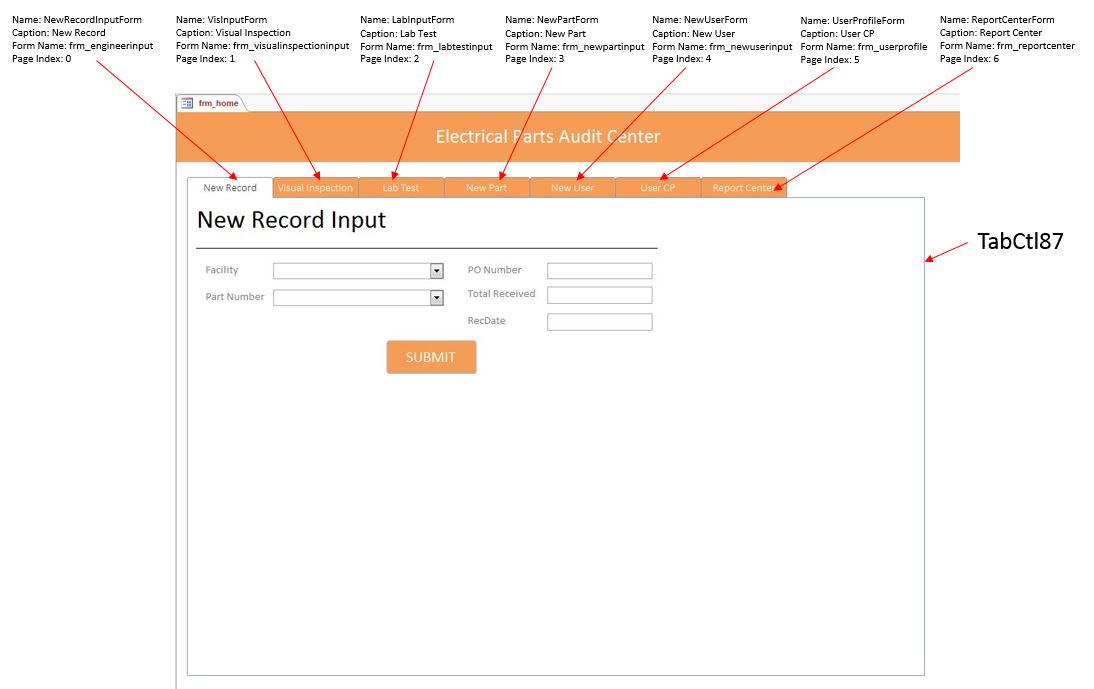Click the 'Page Index: 6' annotation text
Image resolution: width=1094 pixels, height=689 pixels.
[x=969, y=59]
